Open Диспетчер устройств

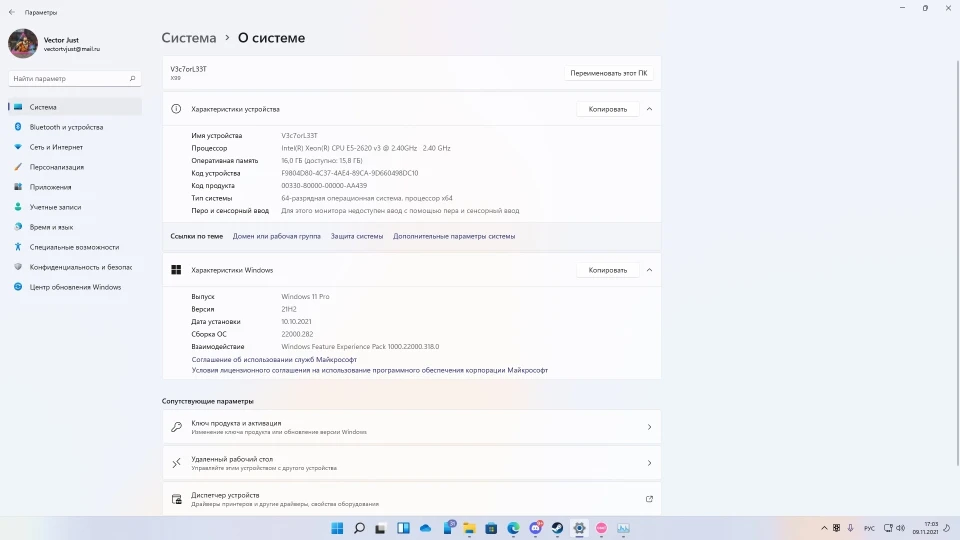click(412, 499)
